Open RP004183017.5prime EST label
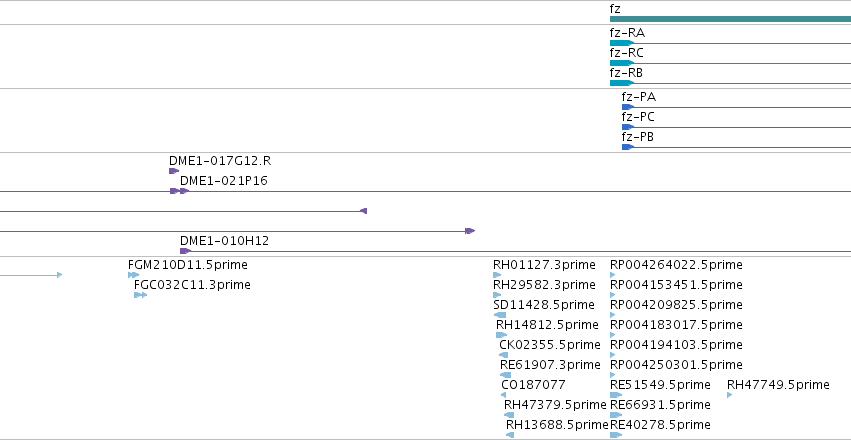The height and width of the screenshot is (440, 851). pyautogui.click(x=676, y=324)
